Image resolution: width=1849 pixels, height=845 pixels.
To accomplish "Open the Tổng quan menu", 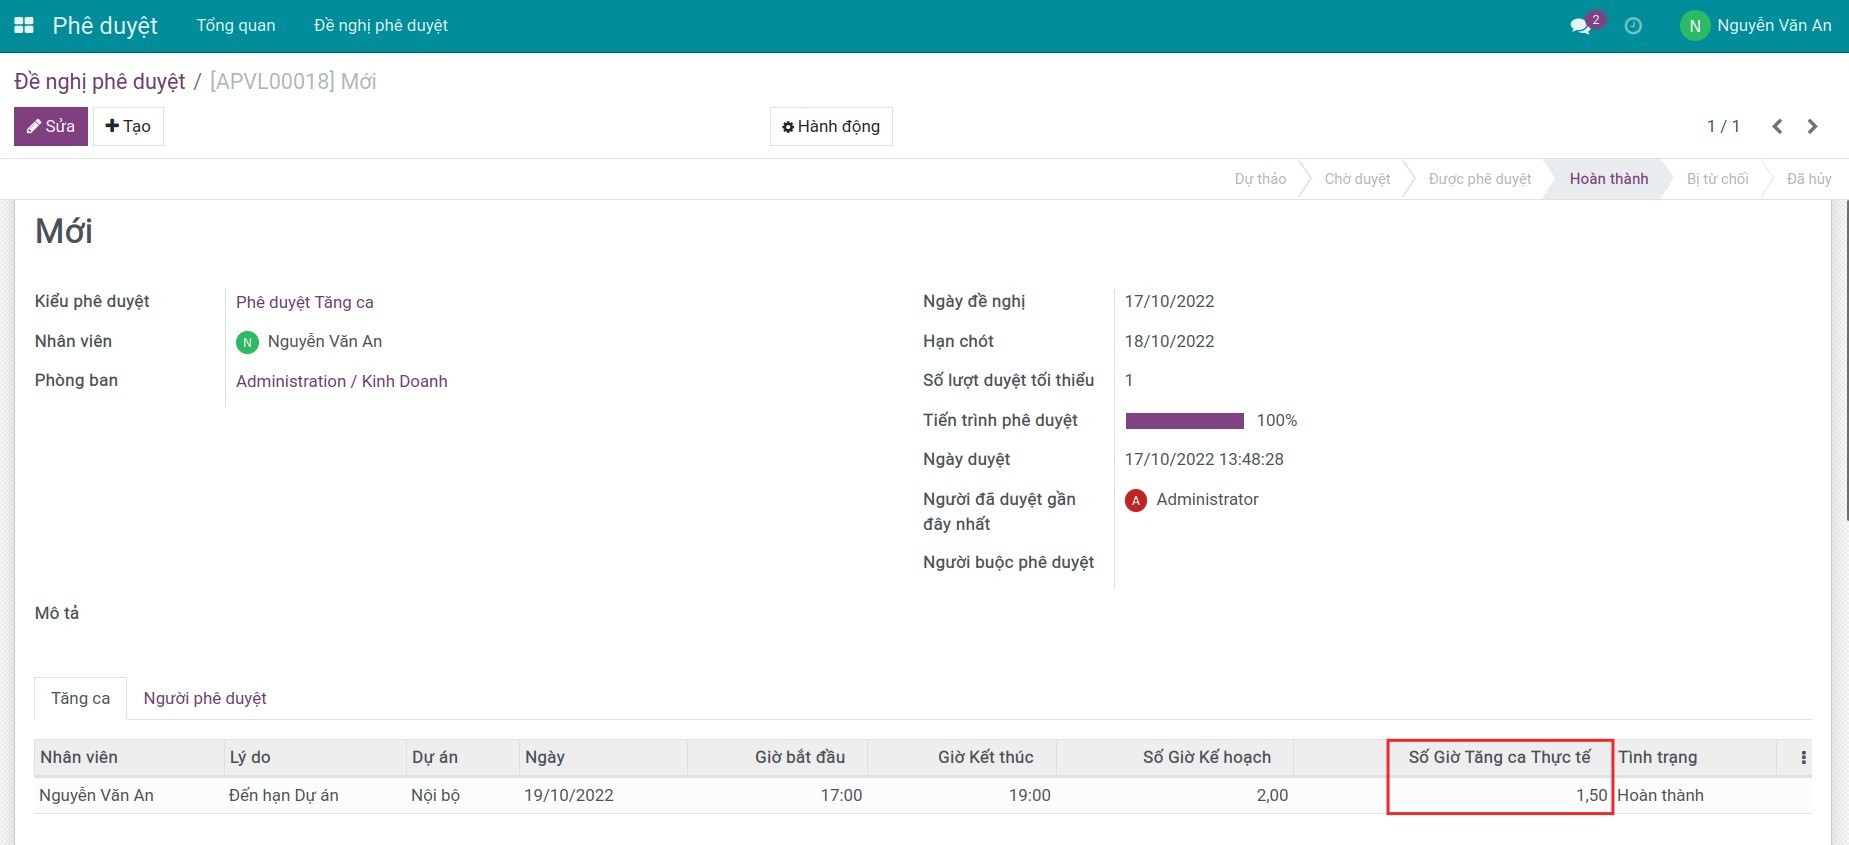I will tap(236, 26).
